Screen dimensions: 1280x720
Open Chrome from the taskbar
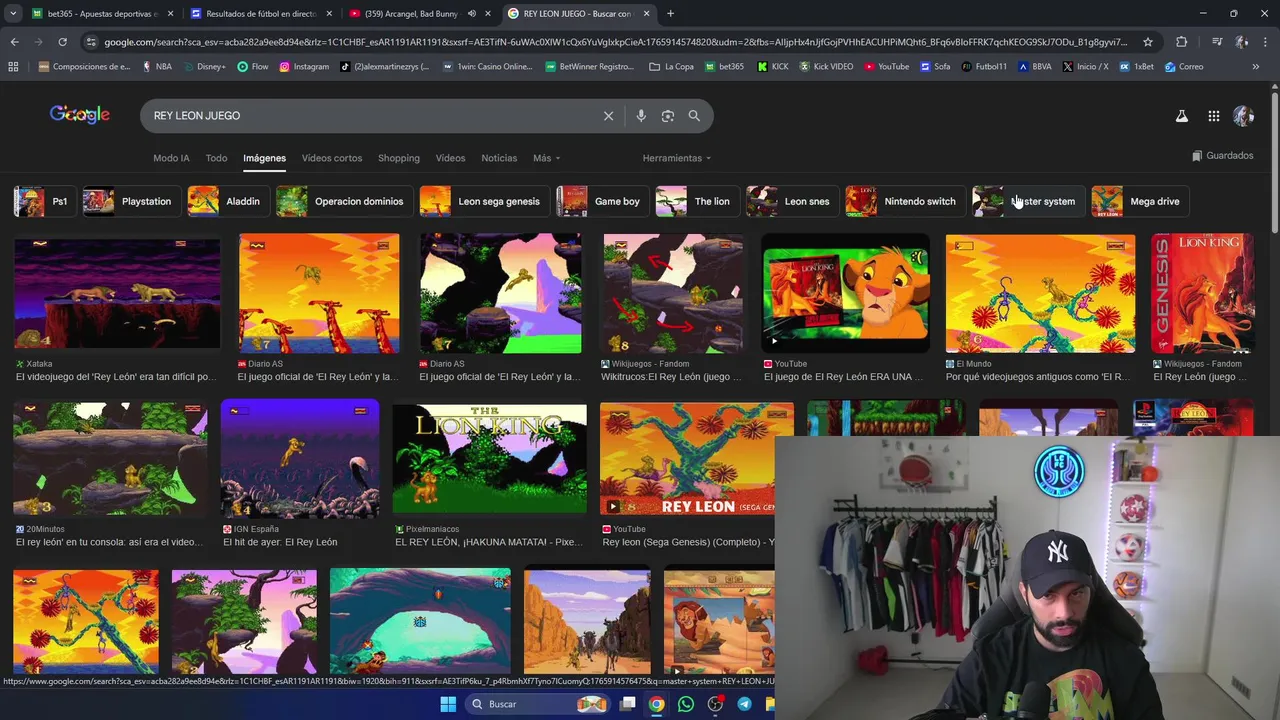[x=656, y=704]
